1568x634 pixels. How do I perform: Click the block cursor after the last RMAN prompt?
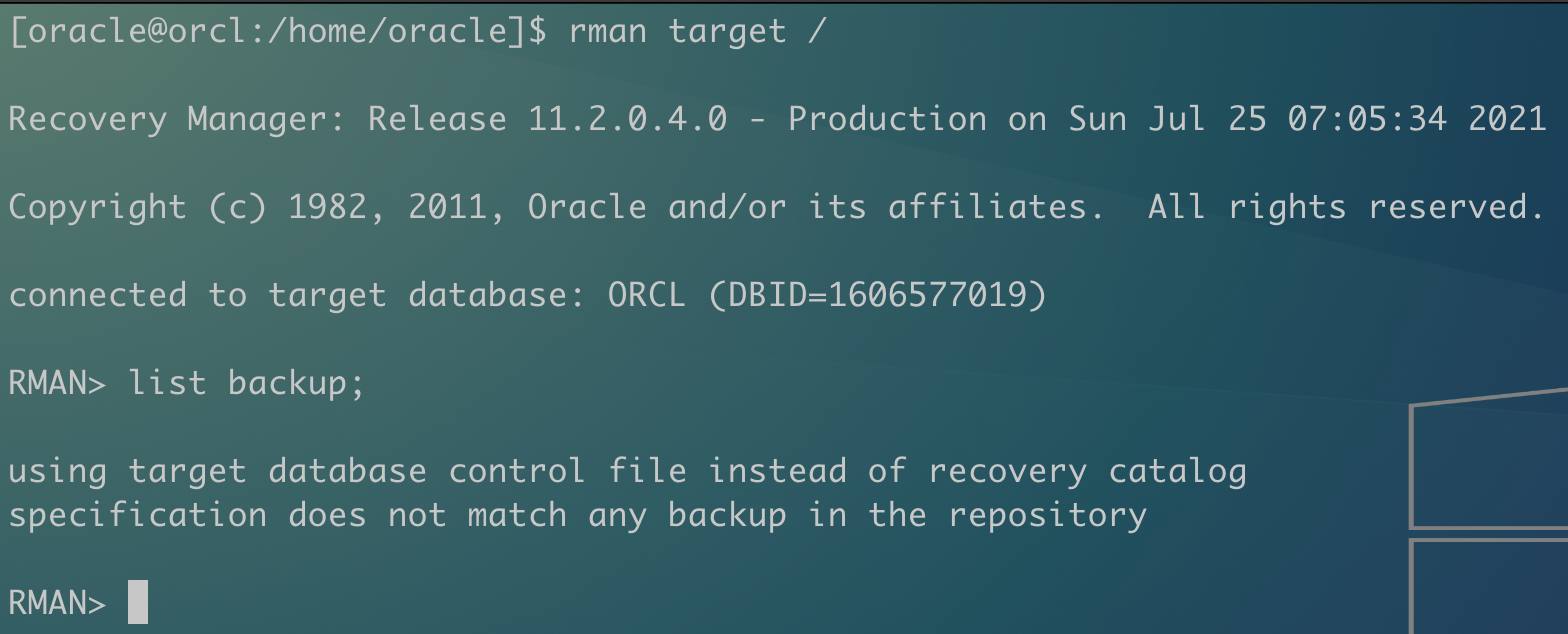pyautogui.click(x=138, y=602)
